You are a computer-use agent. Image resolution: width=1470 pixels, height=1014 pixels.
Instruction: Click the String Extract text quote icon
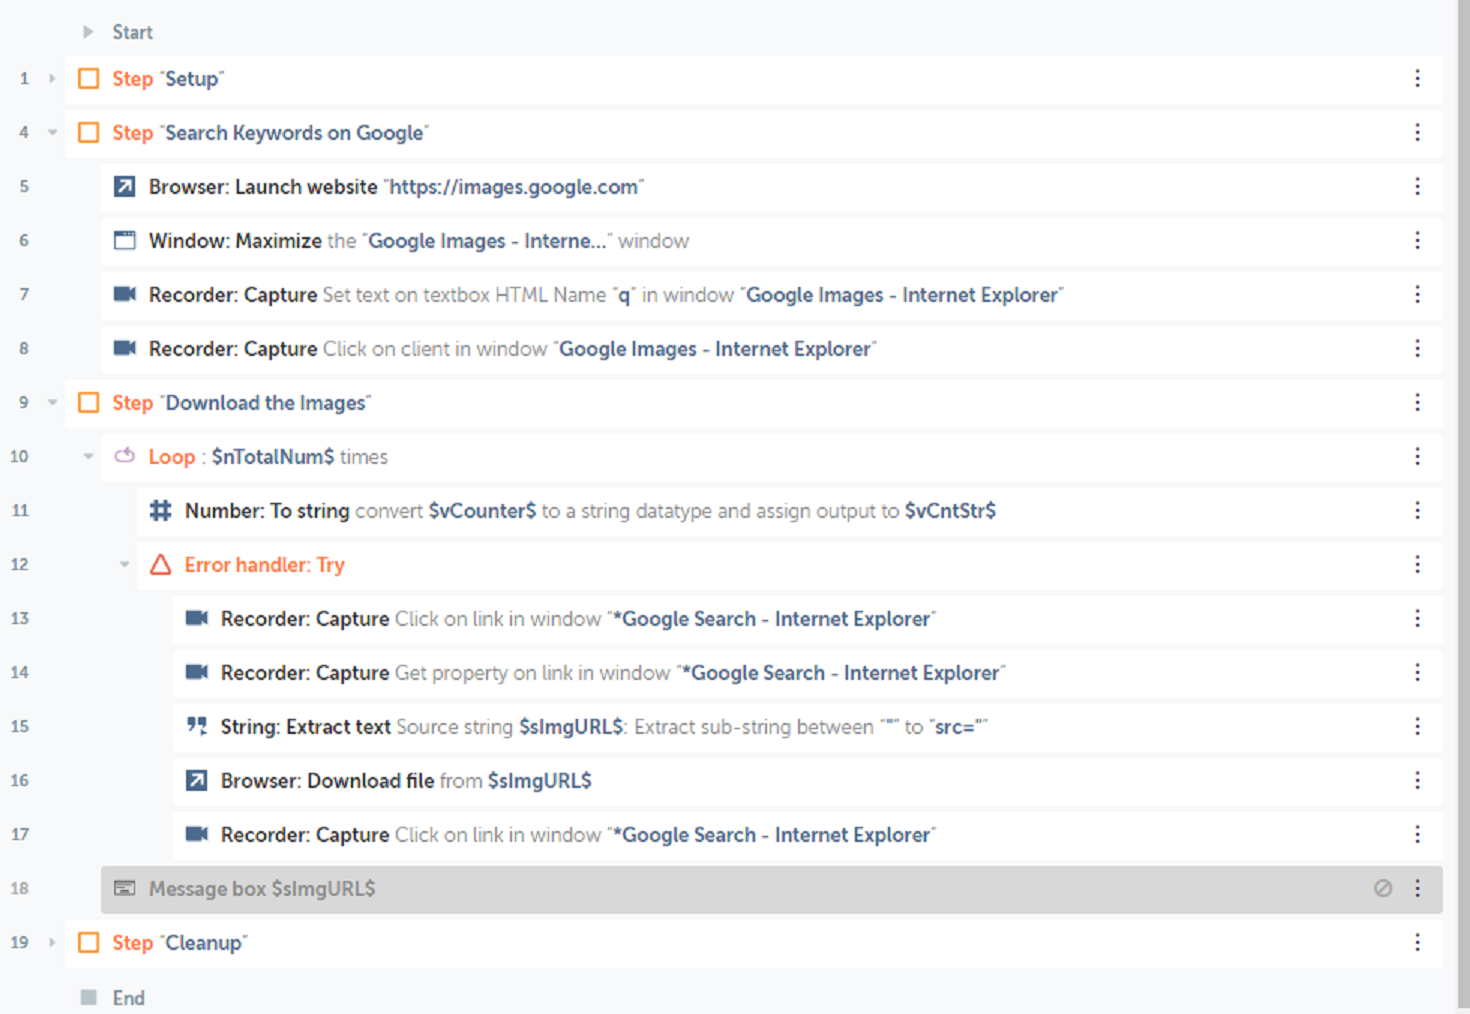click(196, 727)
